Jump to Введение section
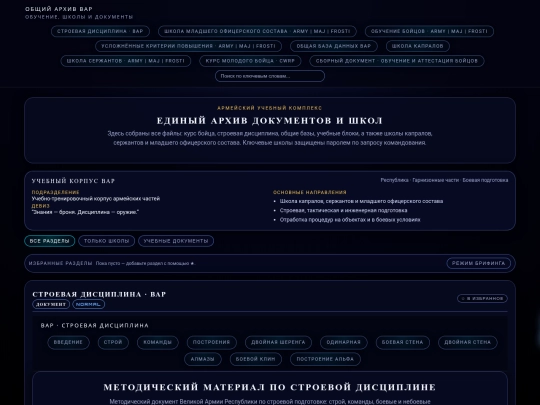 (68, 342)
